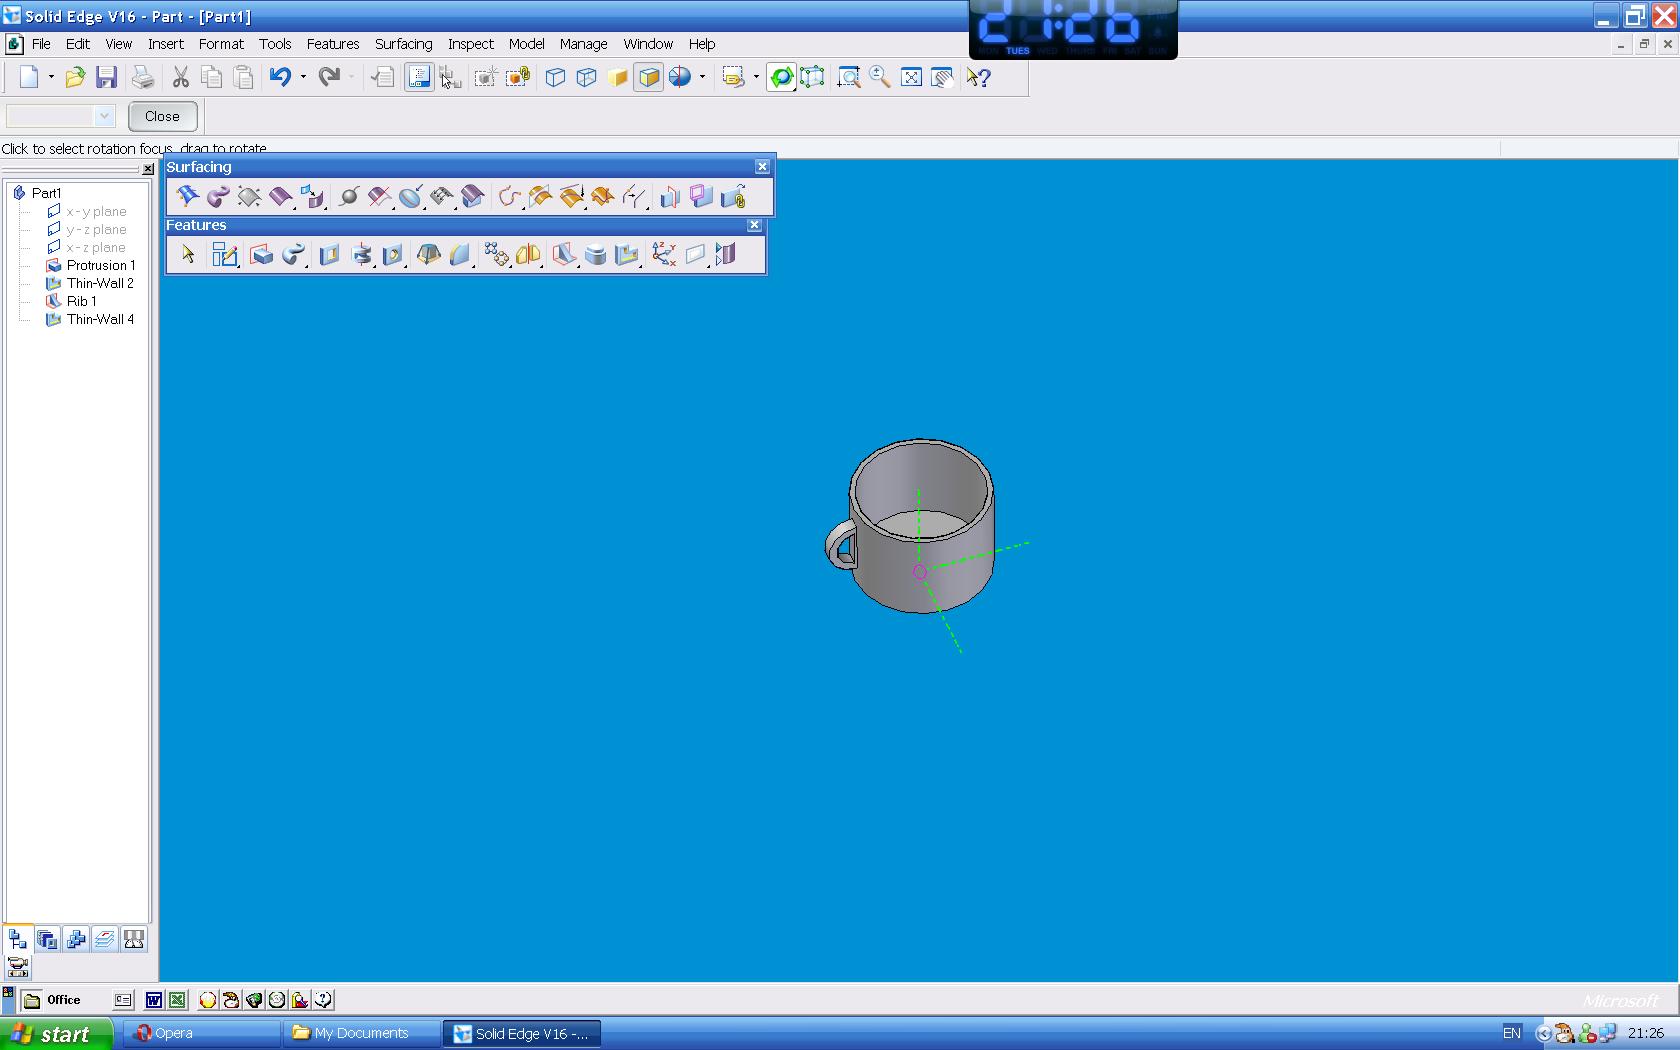This screenshot has height=1050, width=1680.
Task: Open the Undo history dropdown arrow
Action: [303, 77]
